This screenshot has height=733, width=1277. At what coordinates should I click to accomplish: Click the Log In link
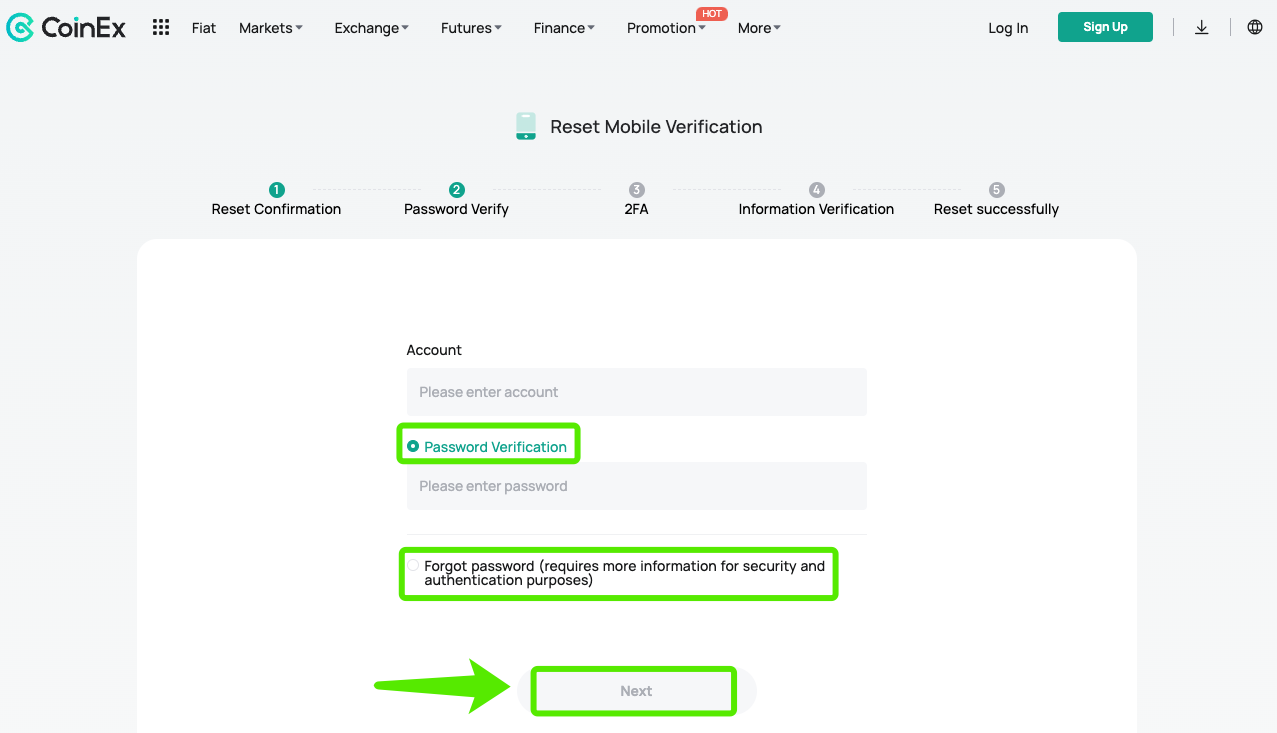[1008, 28]
